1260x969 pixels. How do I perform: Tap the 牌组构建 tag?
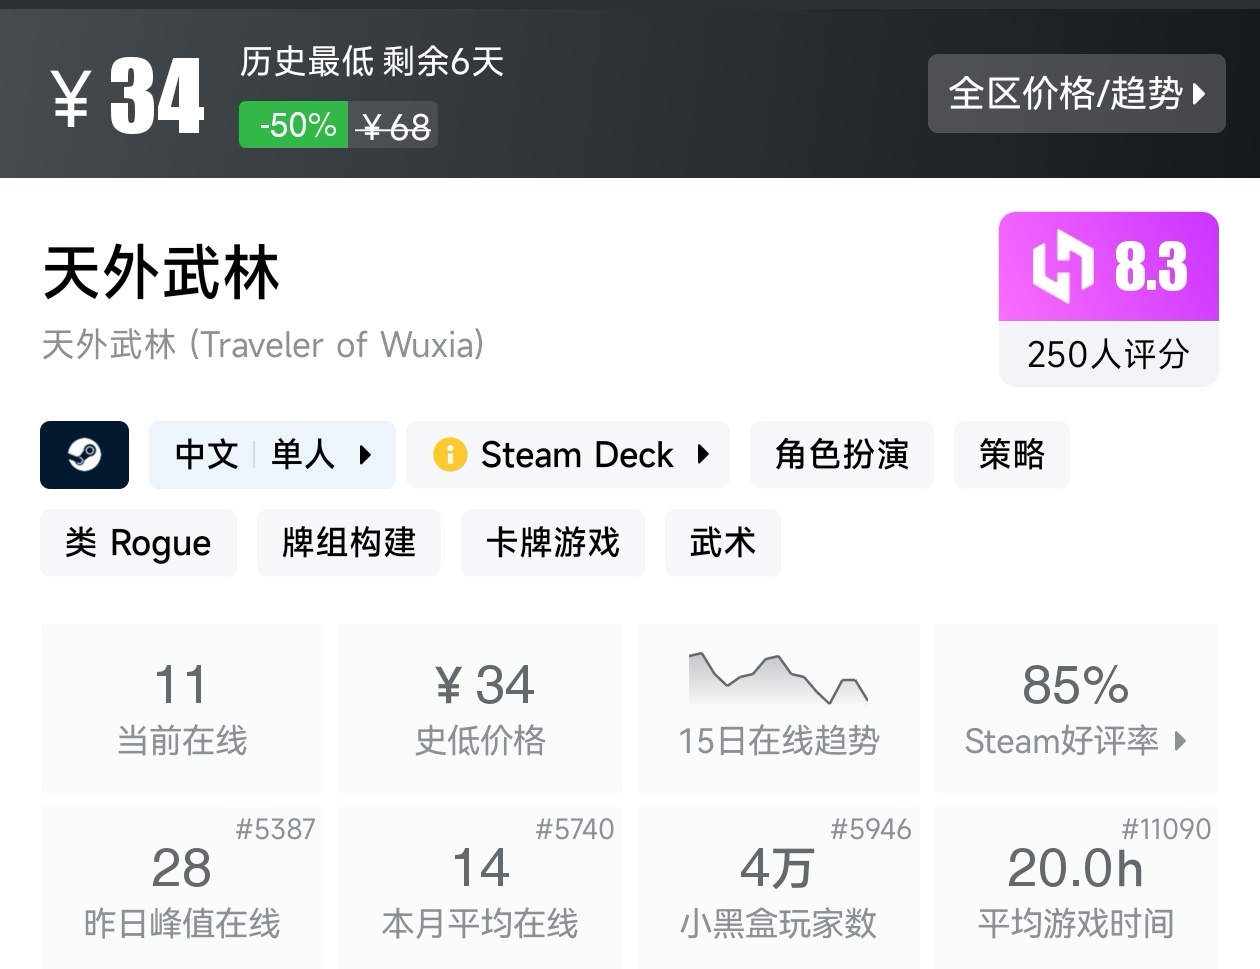click(x=348, y=543)
